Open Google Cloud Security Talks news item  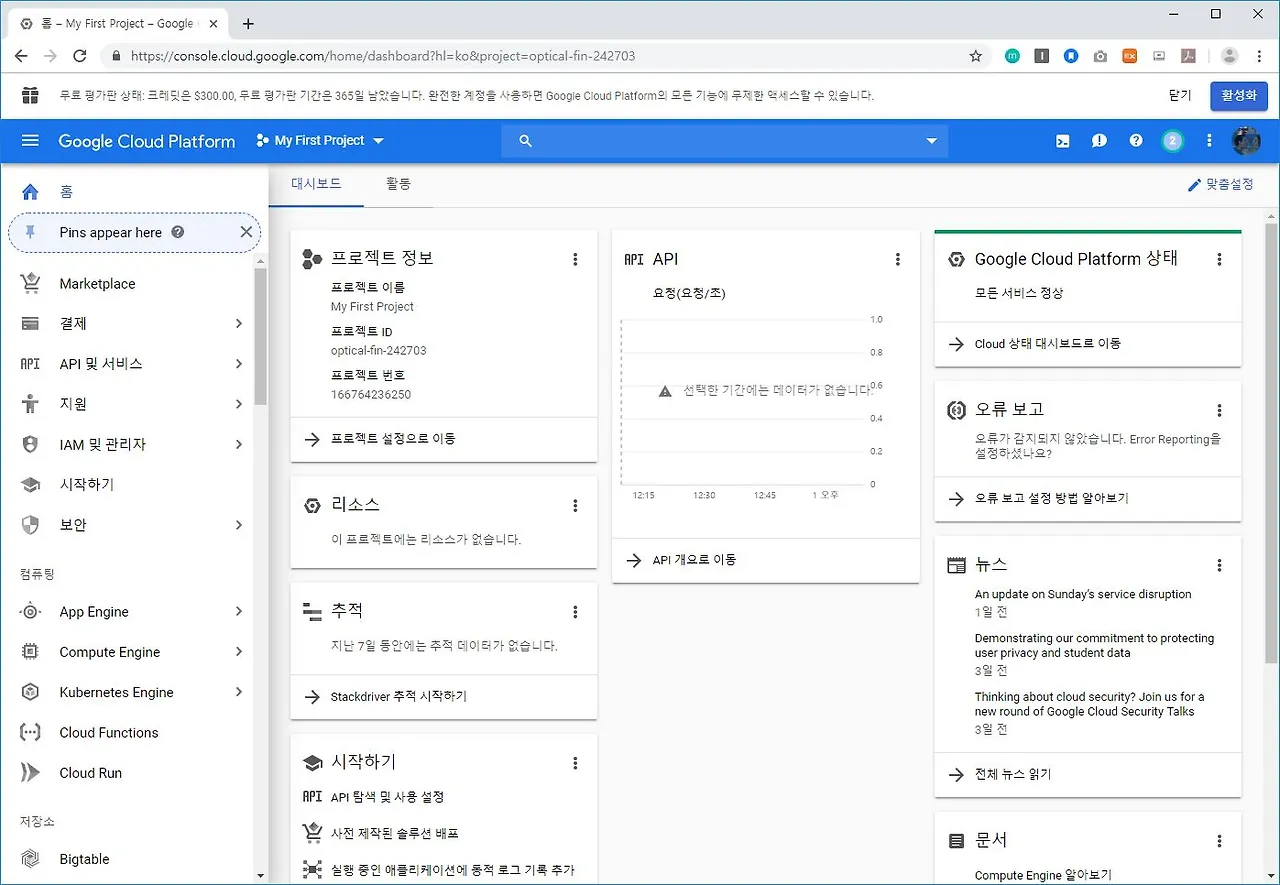click(1090, 704)
